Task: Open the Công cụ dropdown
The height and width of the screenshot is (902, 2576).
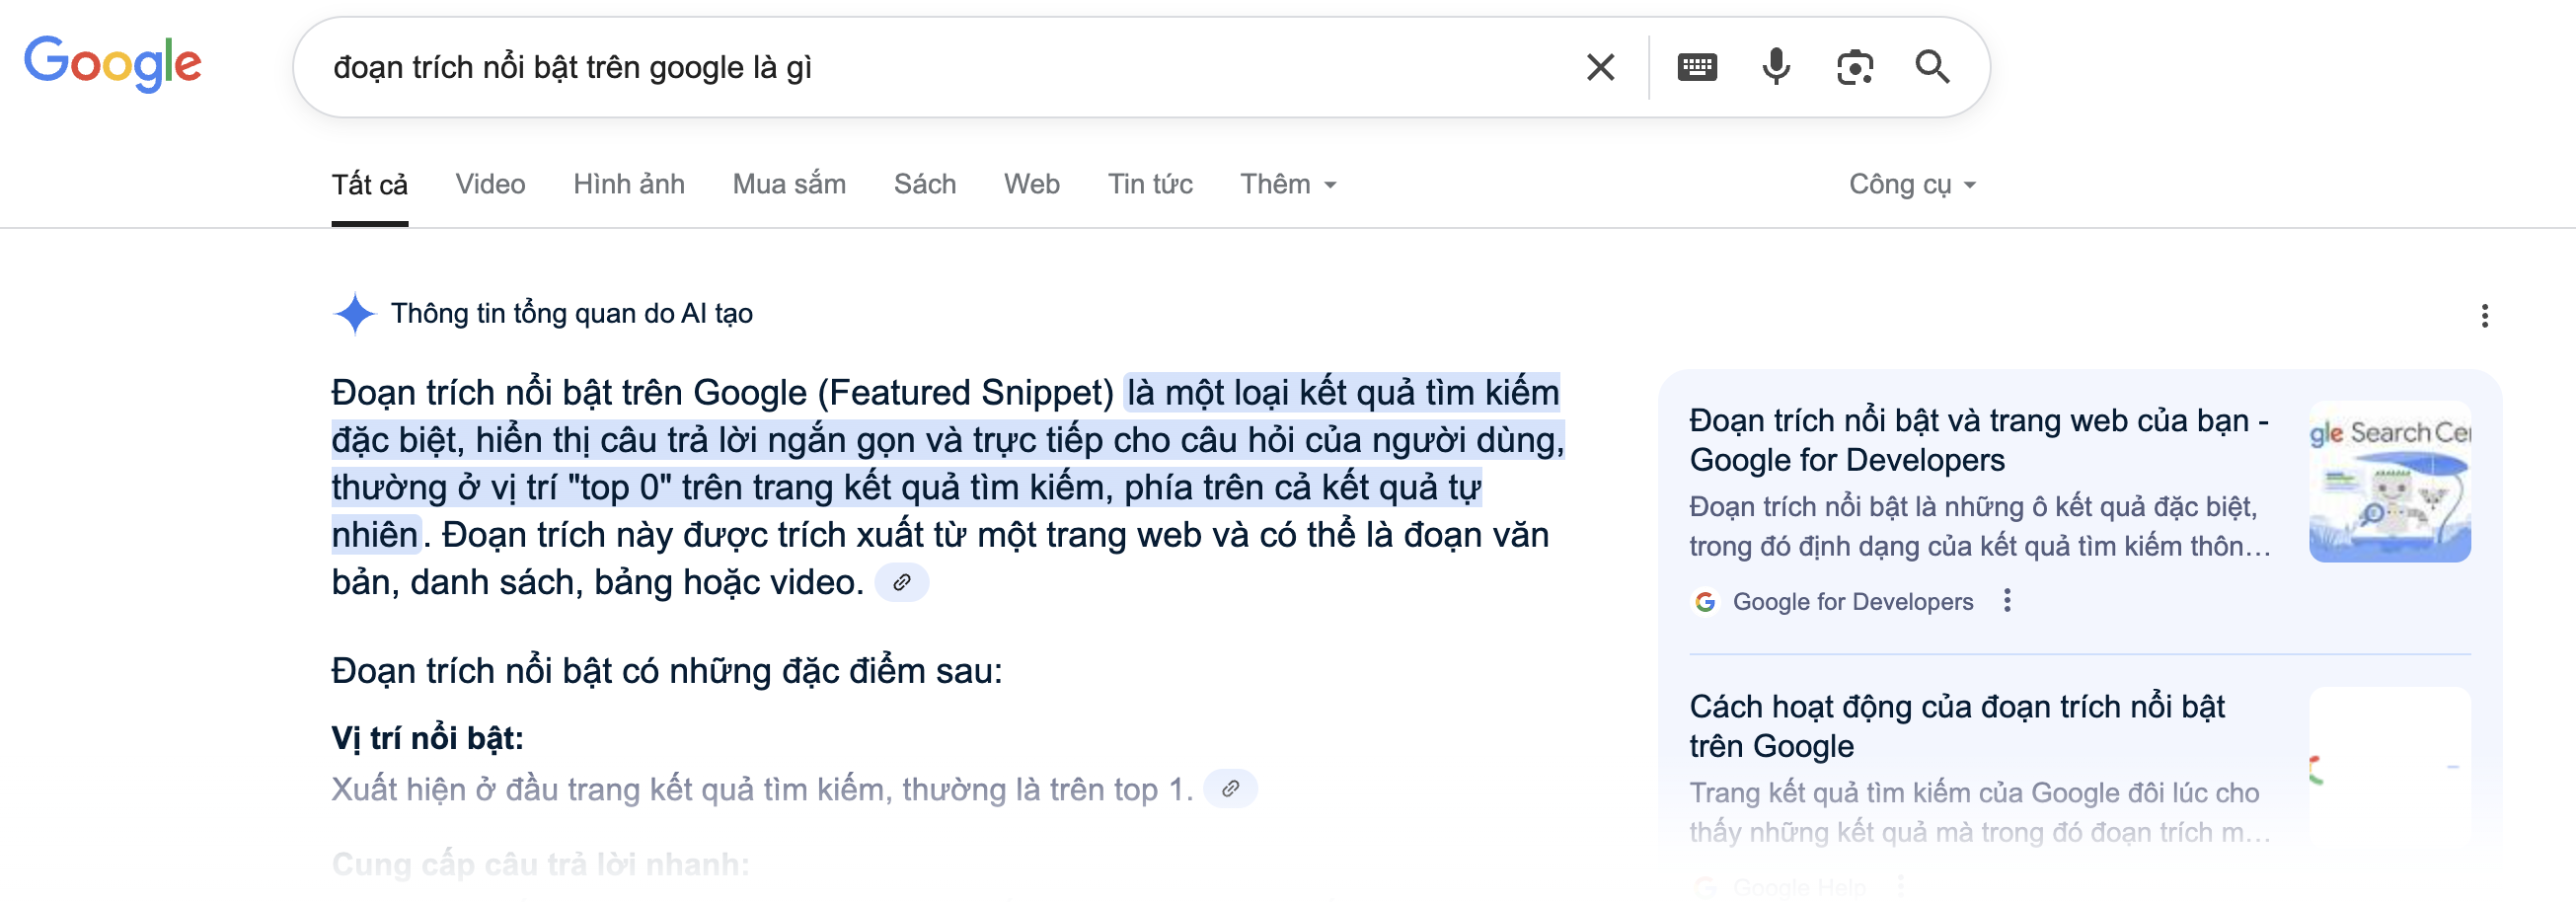Action: 1912,184
